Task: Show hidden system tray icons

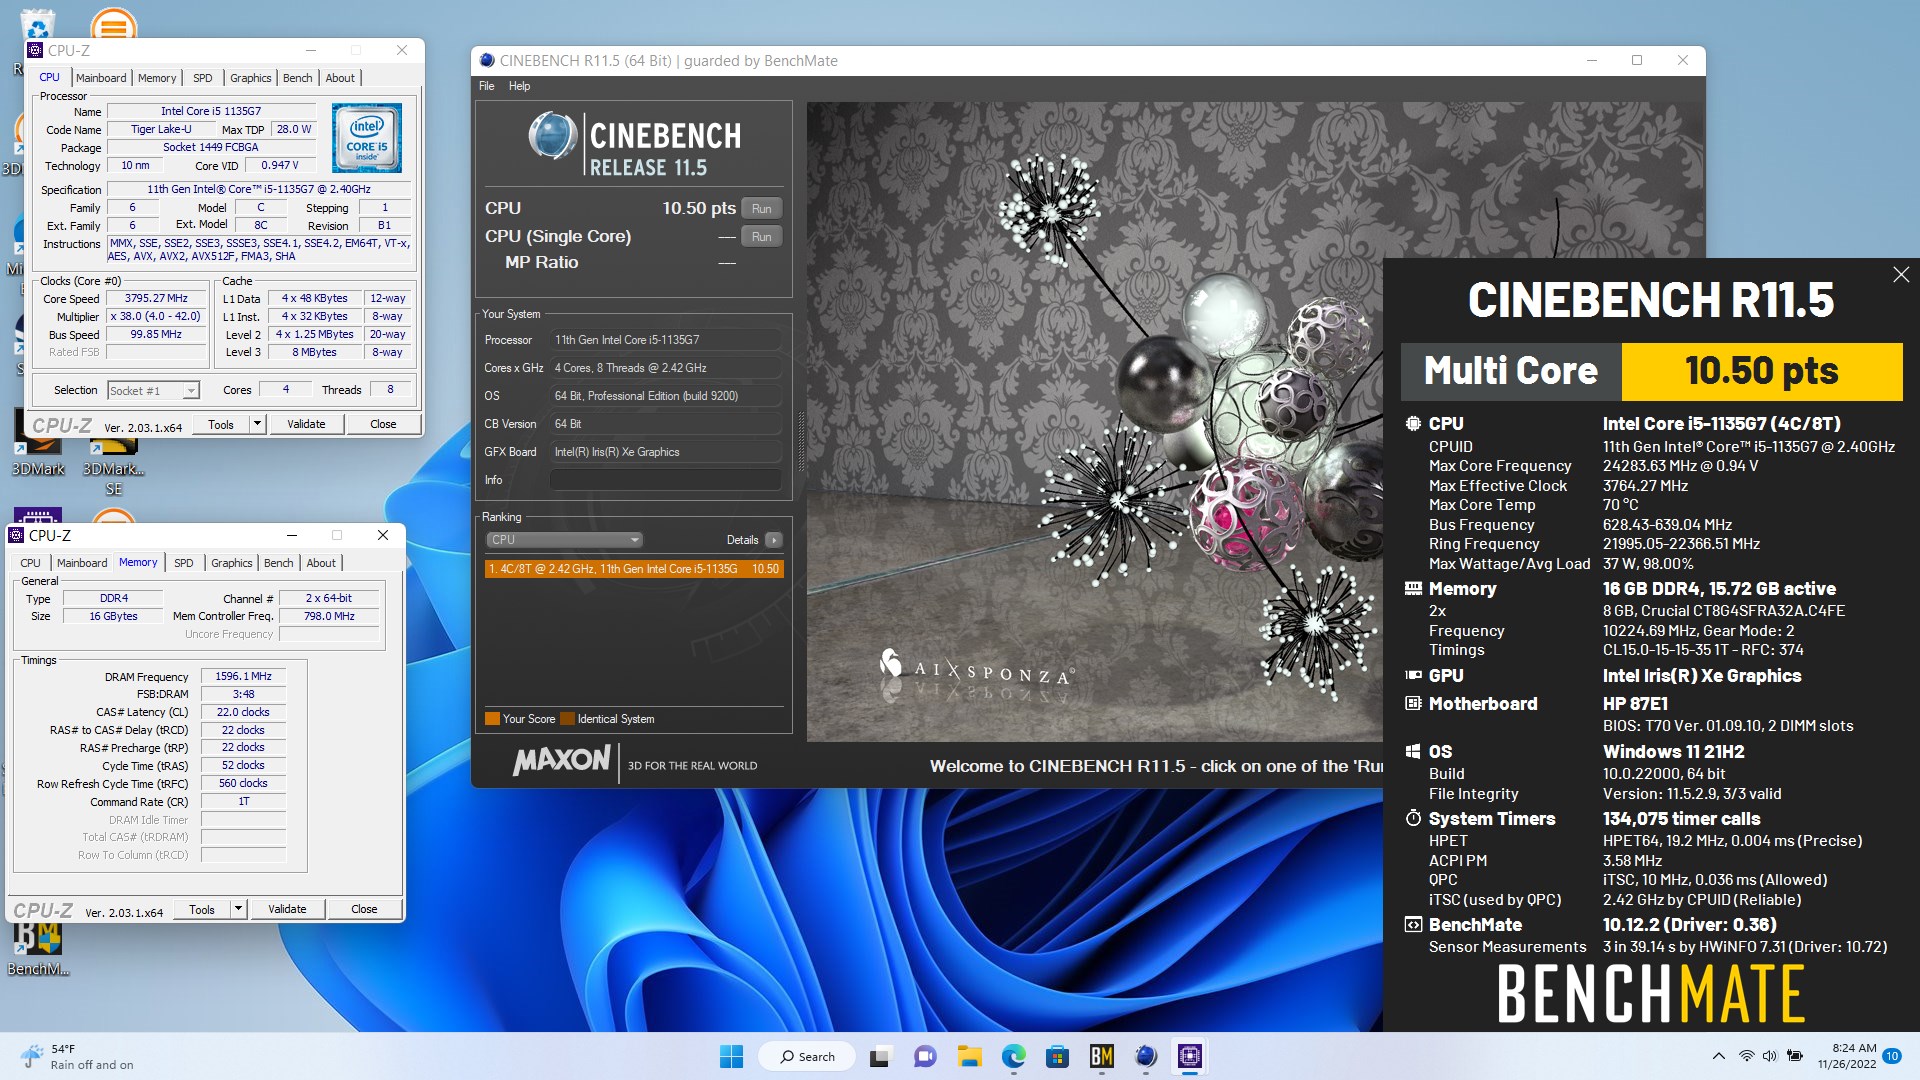Action: pos(1718,1056)
